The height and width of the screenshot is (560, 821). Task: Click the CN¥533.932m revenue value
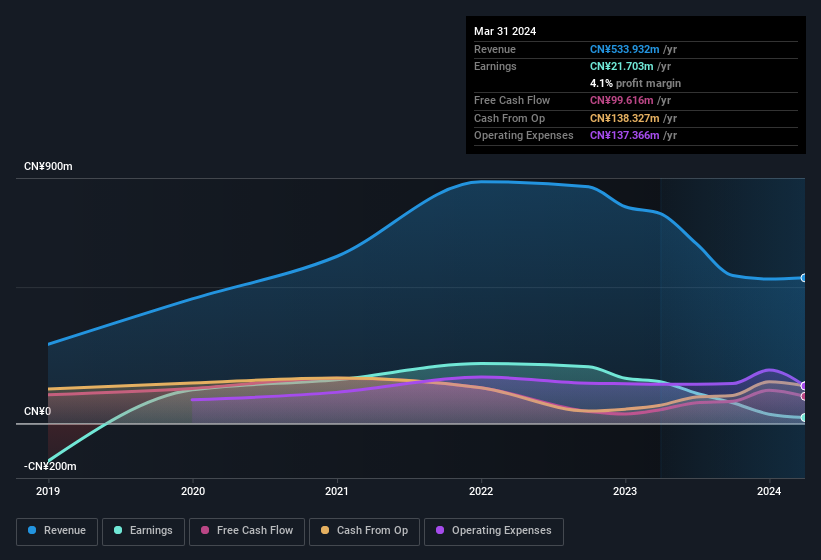(625, 49)
